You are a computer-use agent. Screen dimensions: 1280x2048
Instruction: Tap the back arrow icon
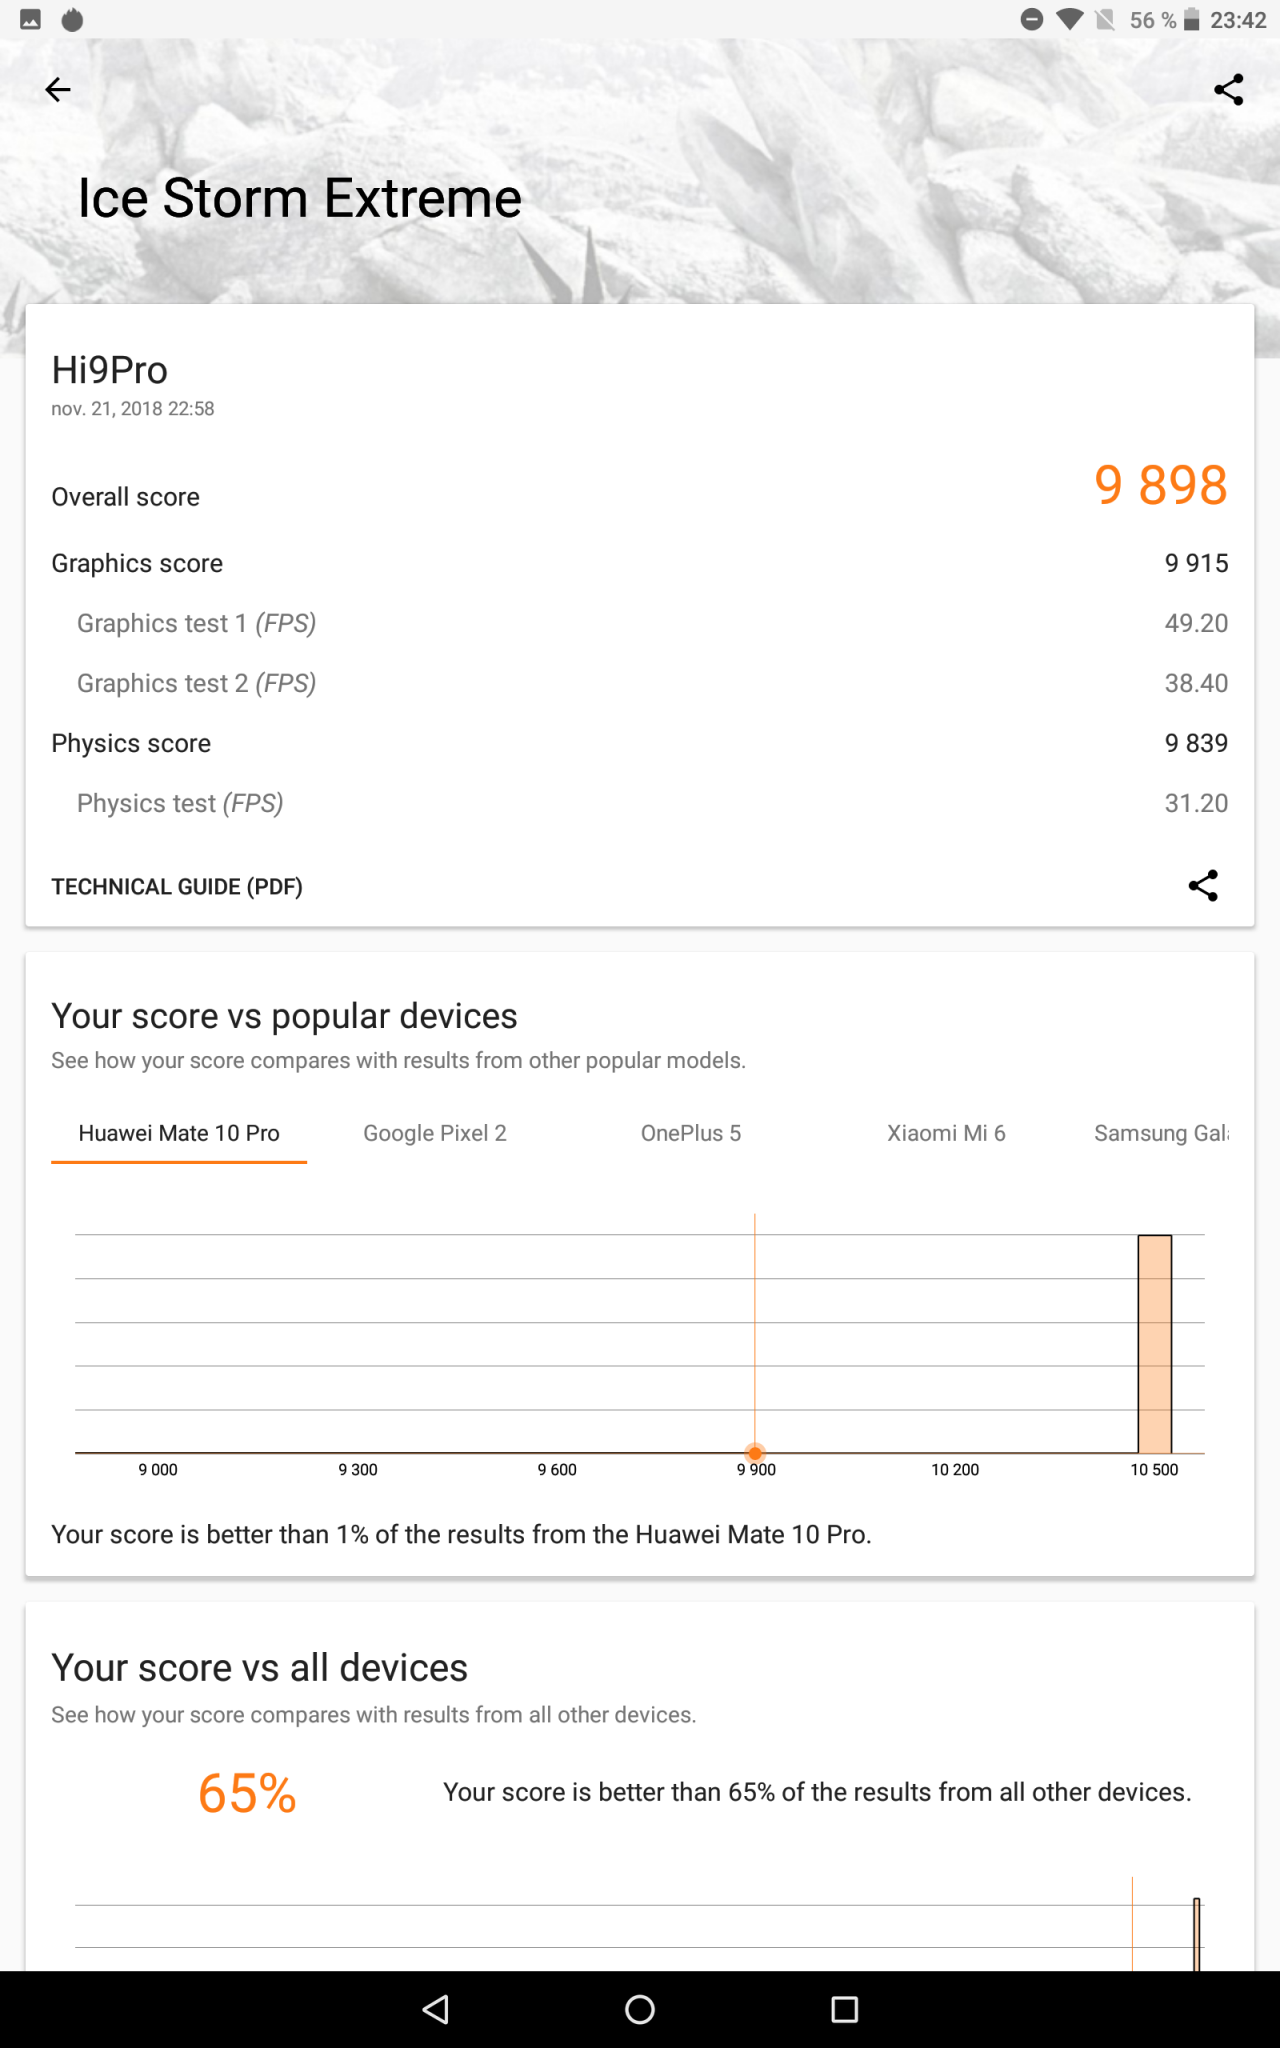click(58, 90)
